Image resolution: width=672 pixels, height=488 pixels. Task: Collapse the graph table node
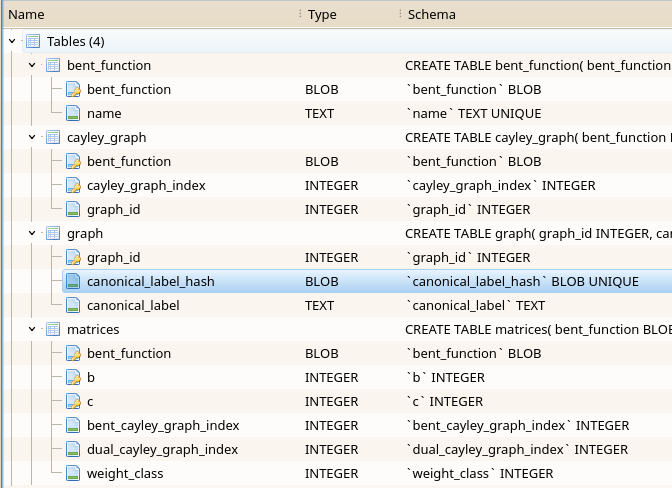click(32, 234)
